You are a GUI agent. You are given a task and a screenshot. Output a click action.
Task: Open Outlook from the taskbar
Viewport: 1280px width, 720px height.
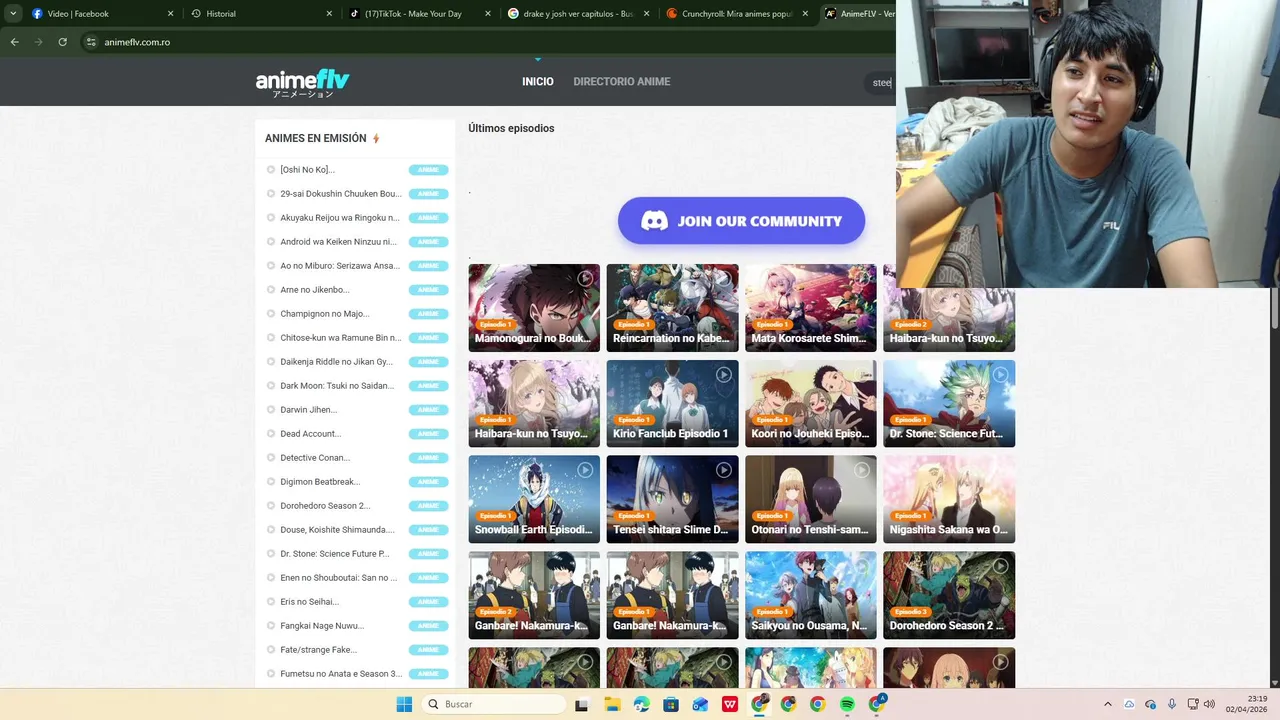click(x=700, y=704)
